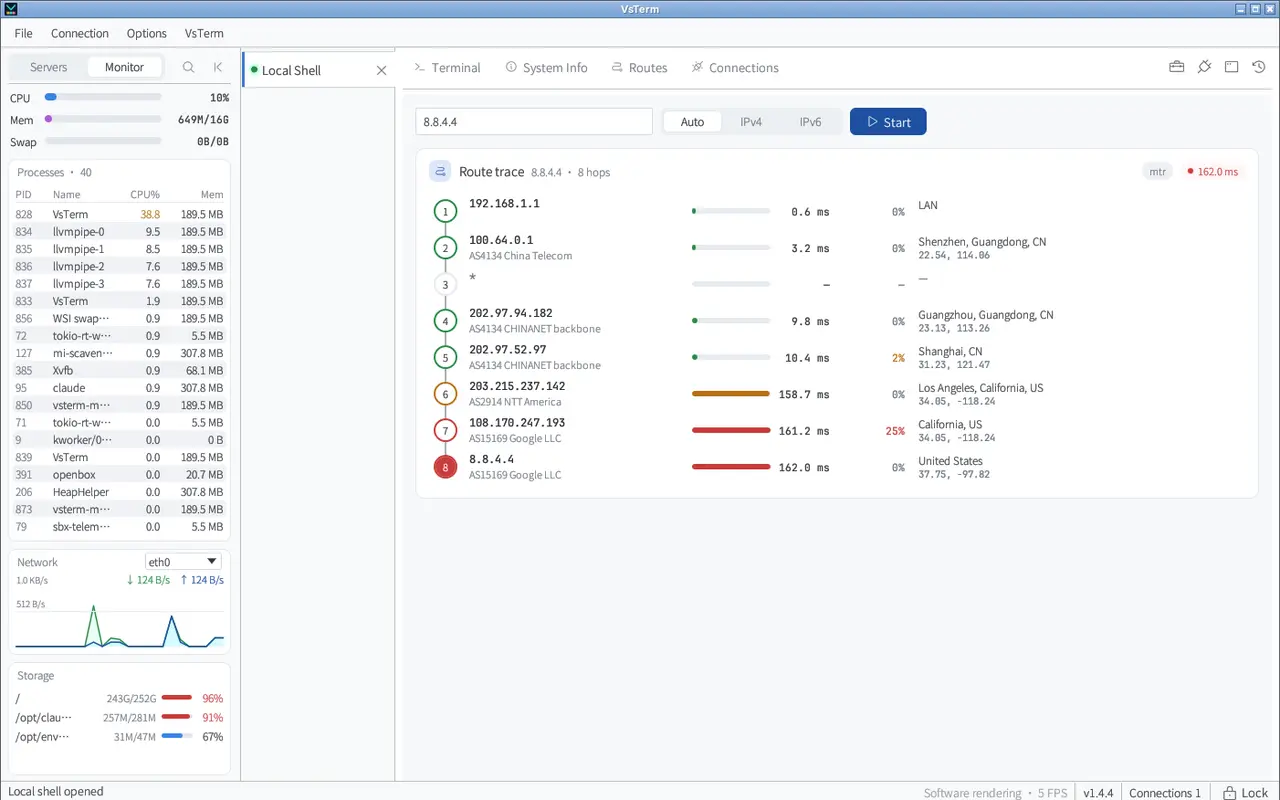Open the Options menu
This screenshot has width=1280, height=800.
click(x=147, y=33)
